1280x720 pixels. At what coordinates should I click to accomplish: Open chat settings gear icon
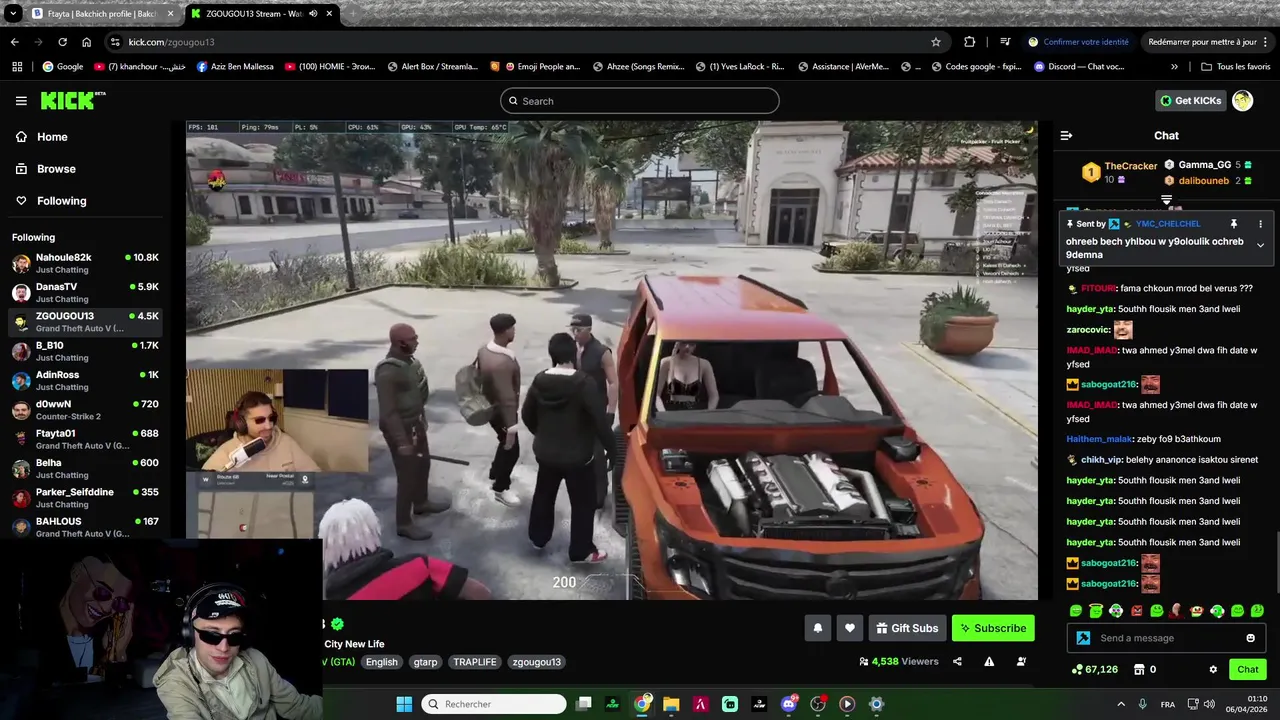tap(1213, 669)
